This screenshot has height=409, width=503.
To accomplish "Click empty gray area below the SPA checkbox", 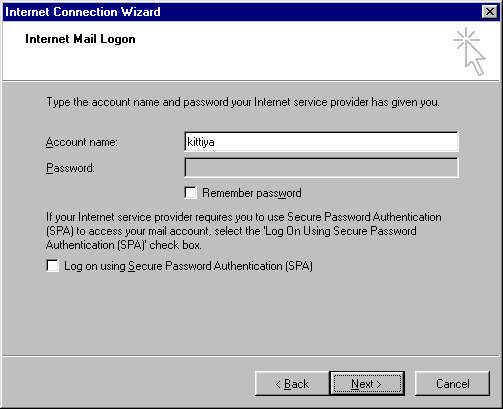I will tap(251, 313).
